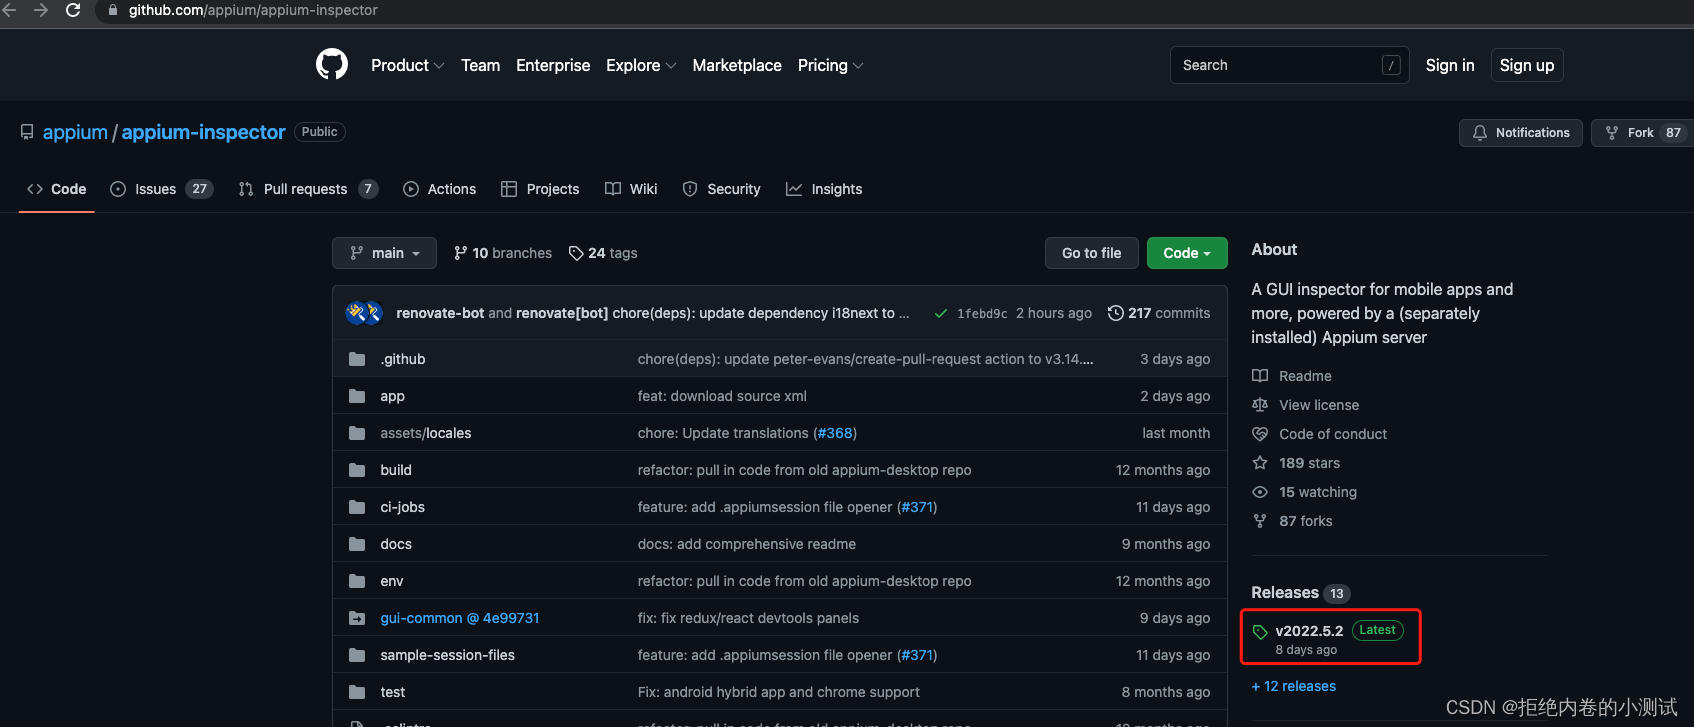The height and width of the screenshot is (727, 1694).
Task: Click the 1febd9c commit hash
Action: 982,314
